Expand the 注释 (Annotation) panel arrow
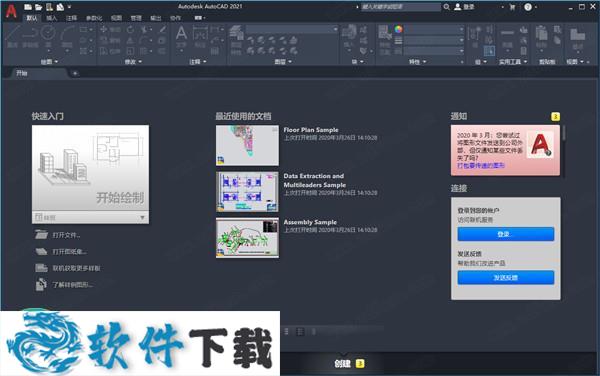Screen dimensions: 600x376 pyautogui.click(x=205, y=62)
